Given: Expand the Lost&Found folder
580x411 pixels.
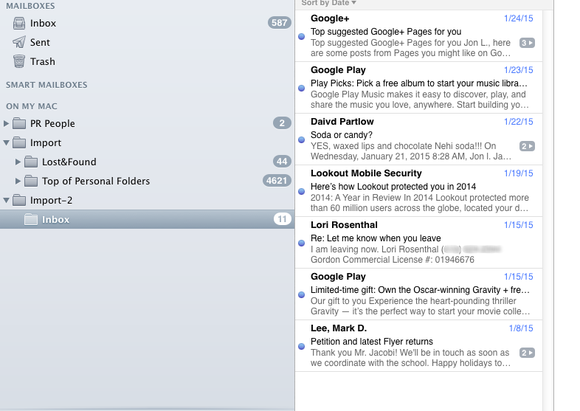Looking at the screenshot, I should coord(18,162).
